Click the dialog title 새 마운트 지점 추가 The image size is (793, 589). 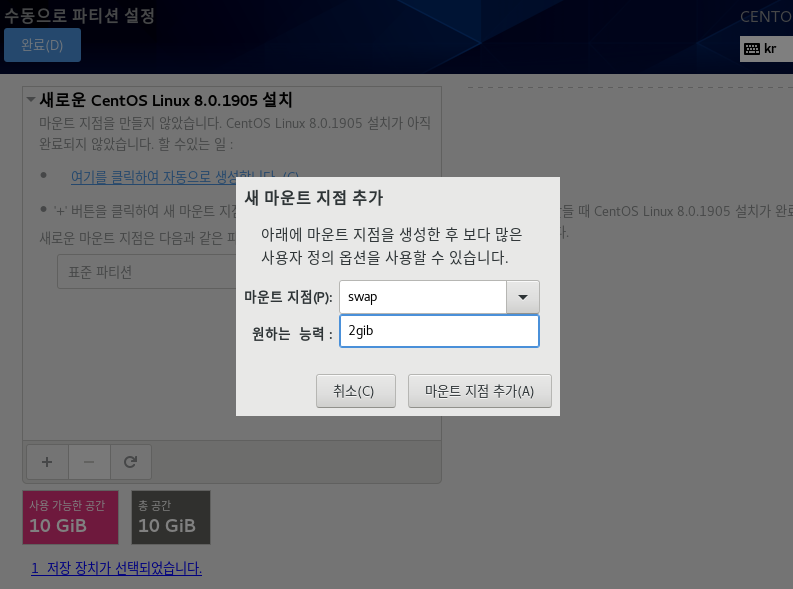point(314,198)
